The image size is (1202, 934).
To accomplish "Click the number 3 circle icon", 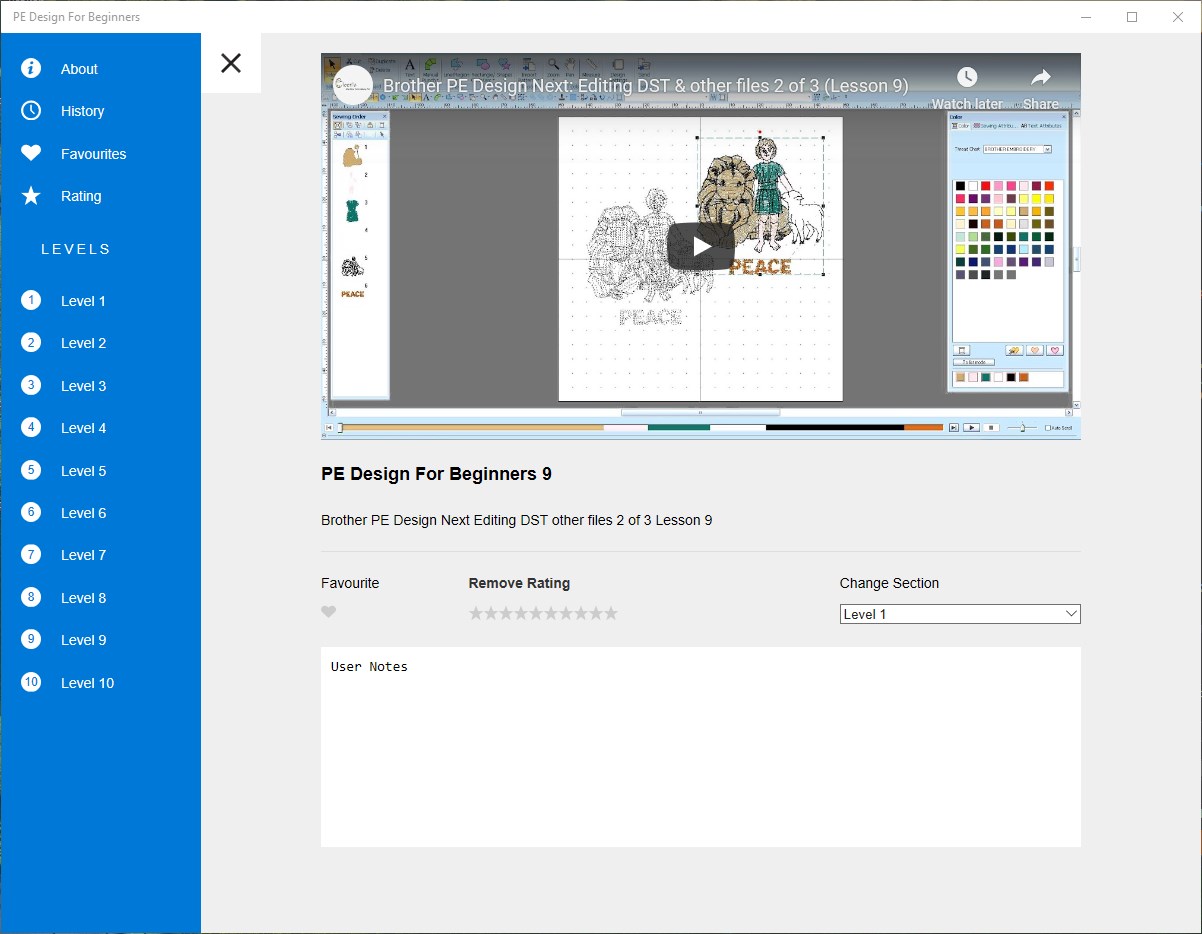I will (x=31, y=385).
